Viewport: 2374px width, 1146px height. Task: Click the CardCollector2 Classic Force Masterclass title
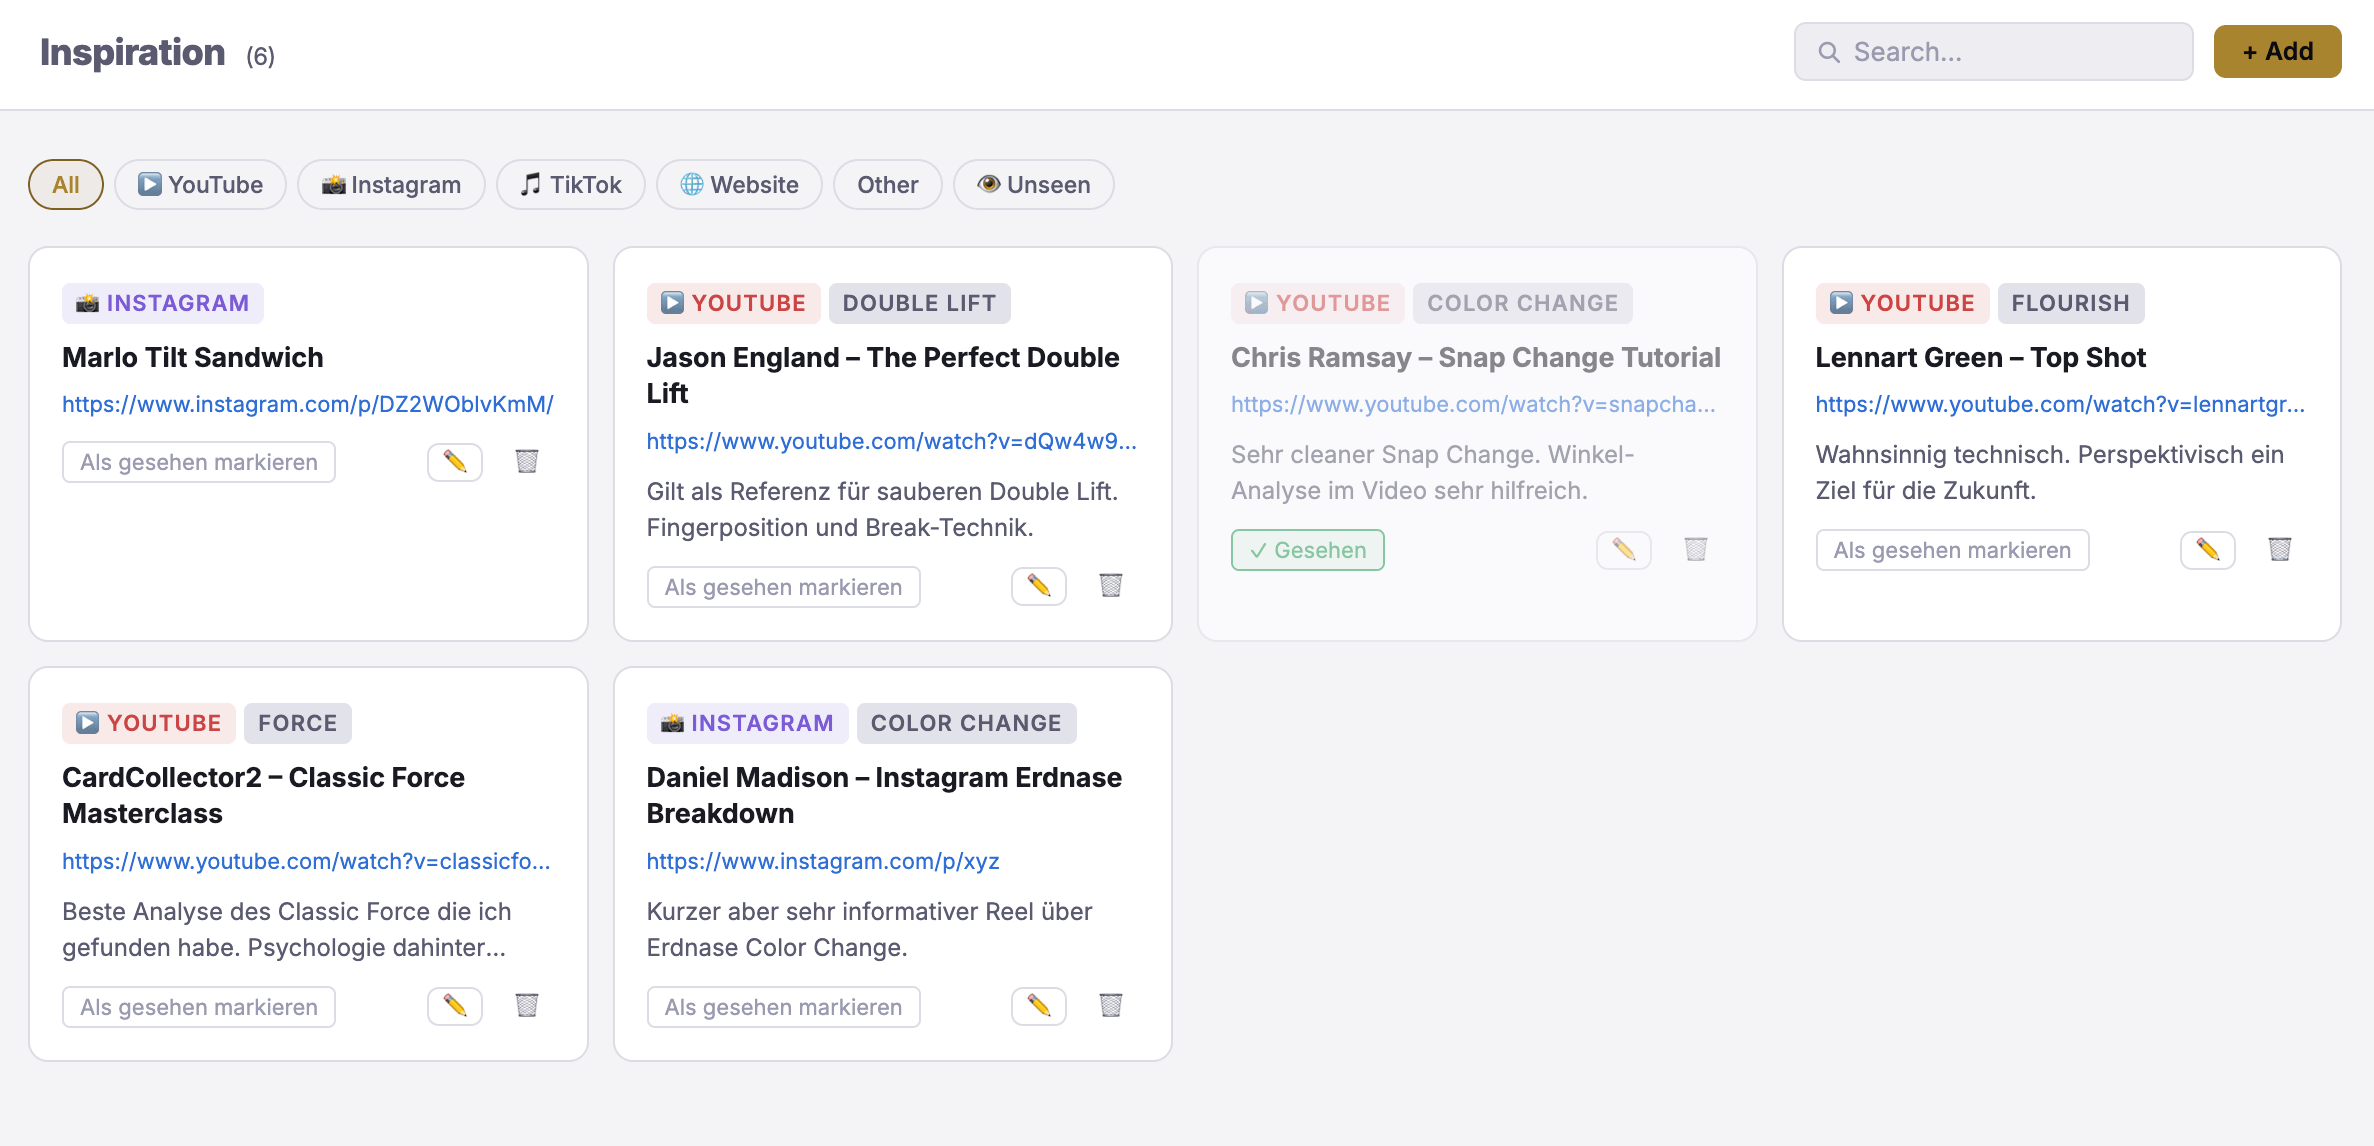[263, 795]
